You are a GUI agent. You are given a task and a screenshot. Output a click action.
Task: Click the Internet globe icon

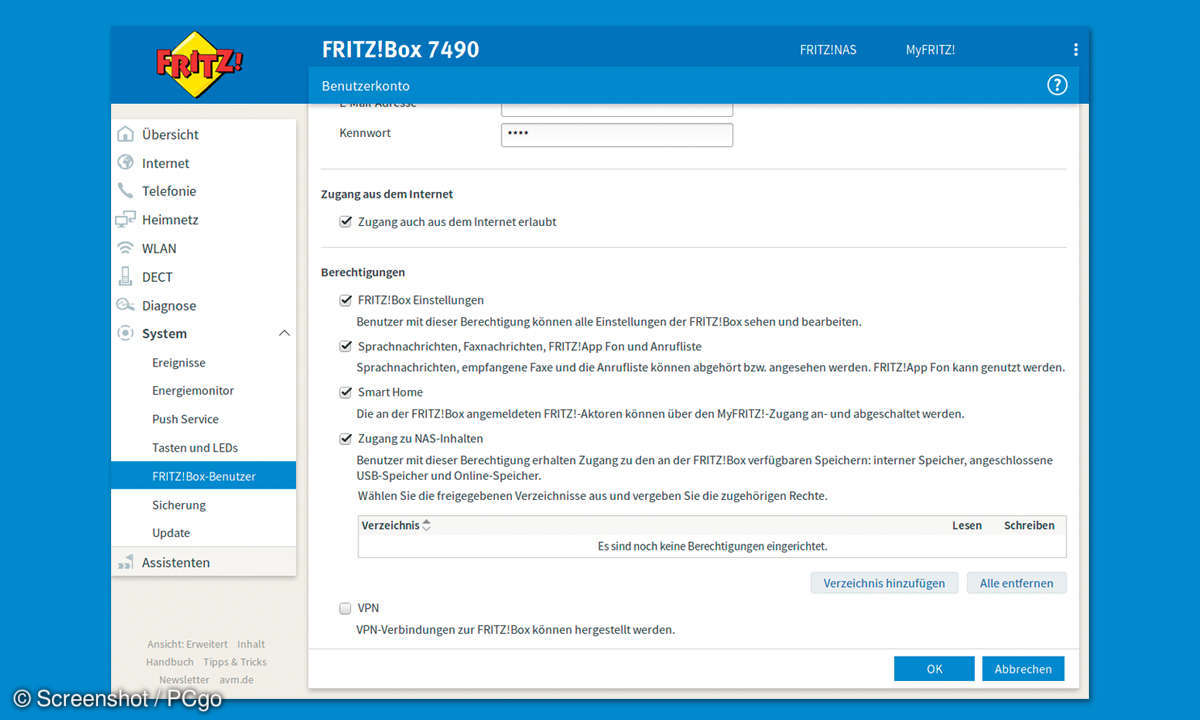[x=125, y=163]
